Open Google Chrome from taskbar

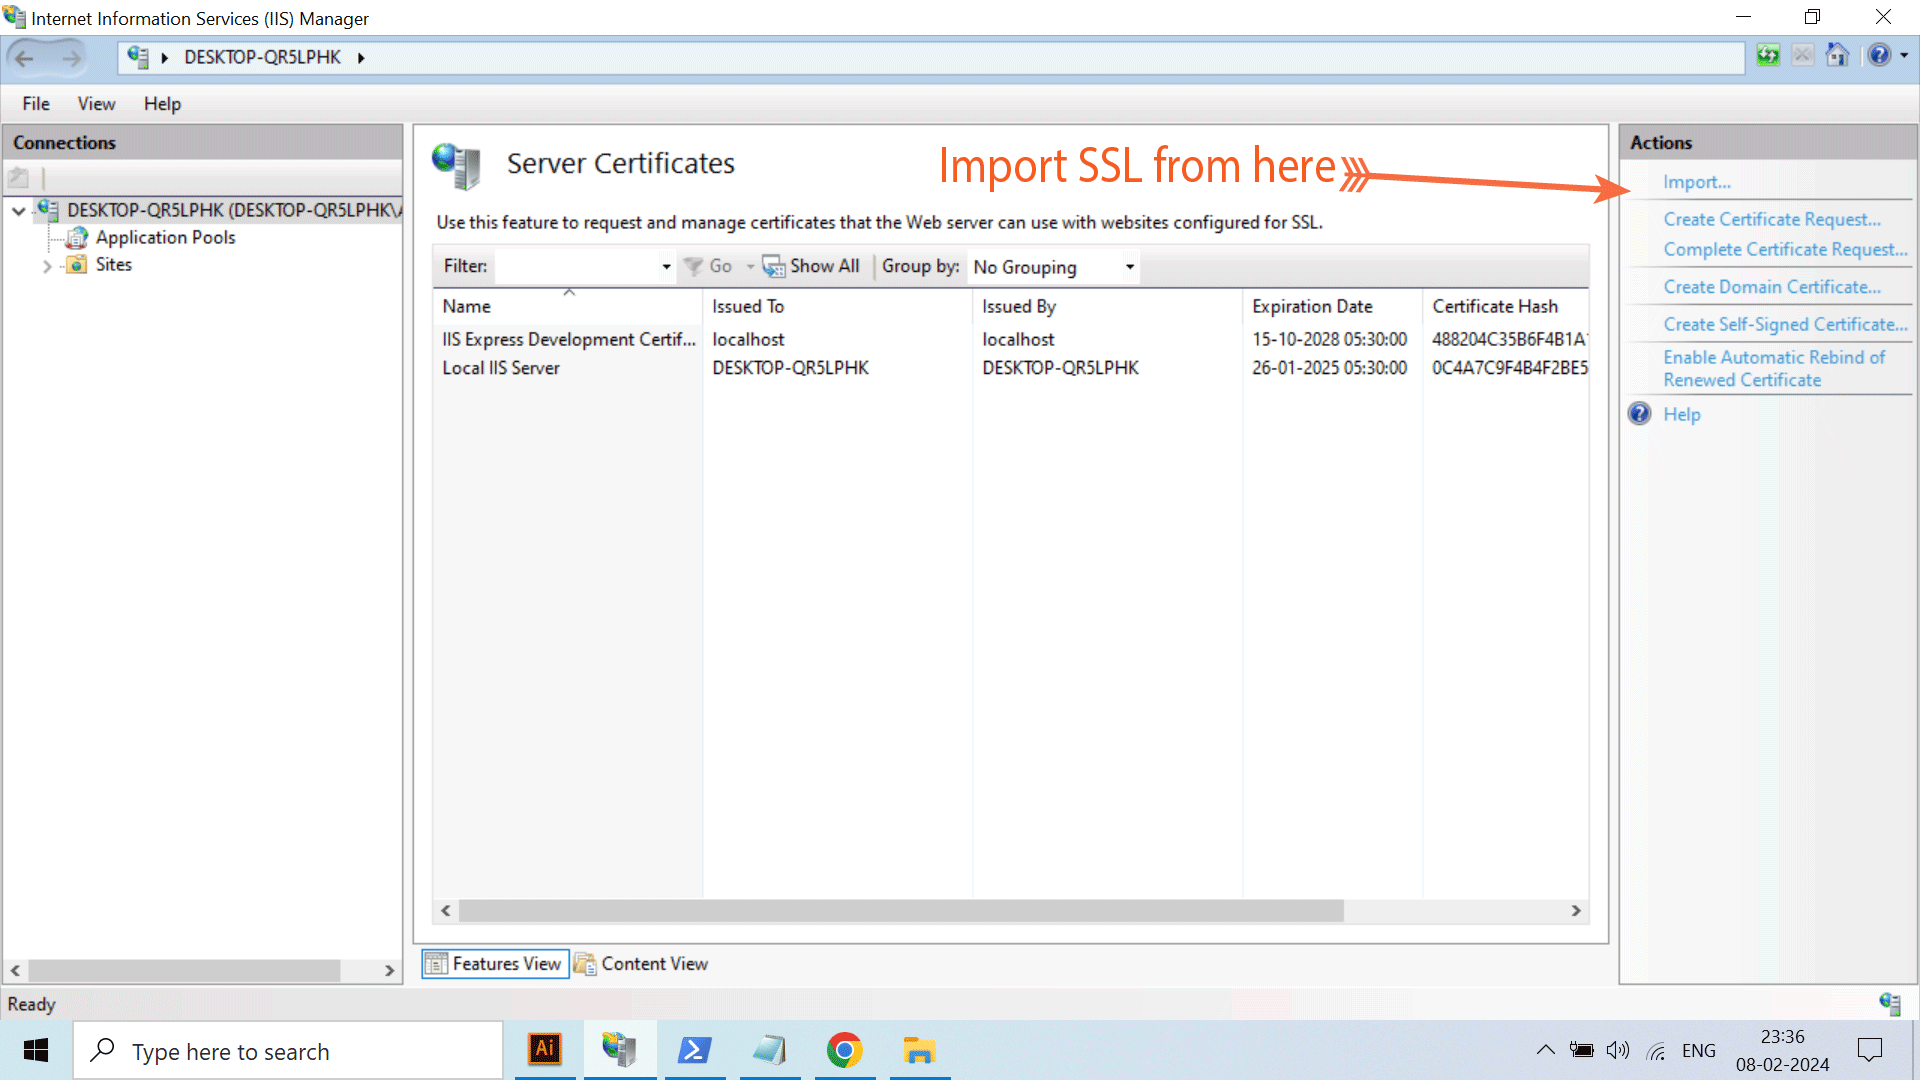point(845,1050)
